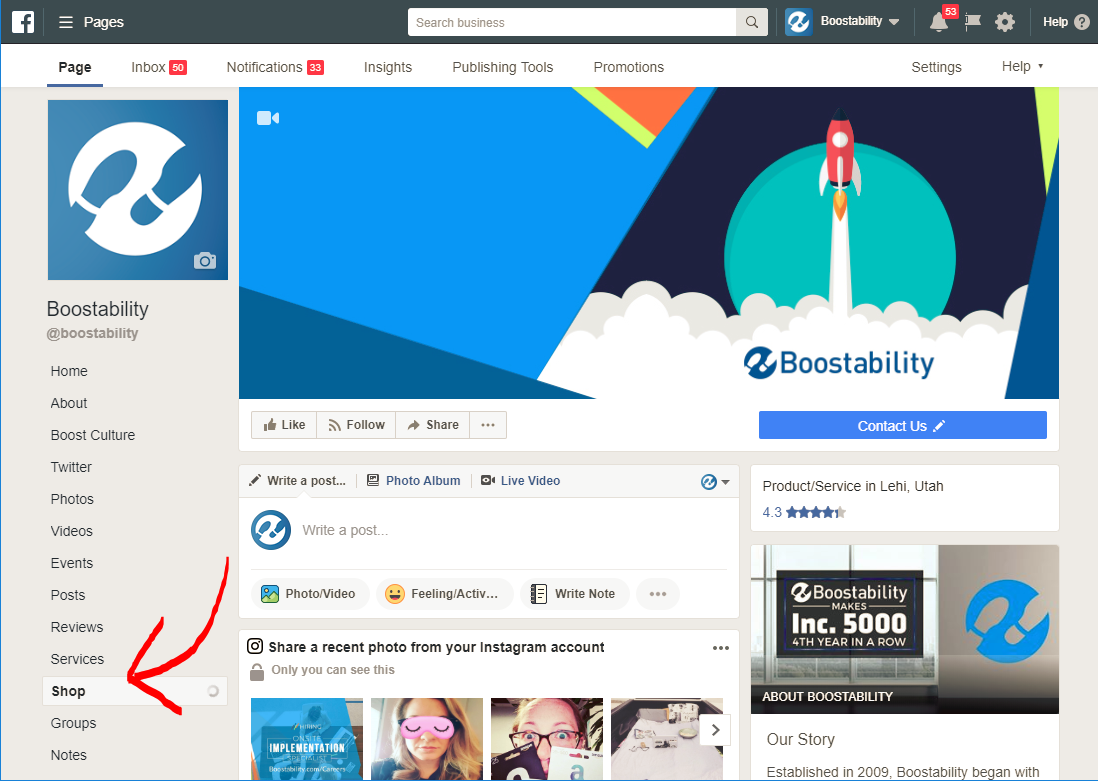Open About in left sidebar
This screenshot has width=1098, height=781.
tap(69, 403)
